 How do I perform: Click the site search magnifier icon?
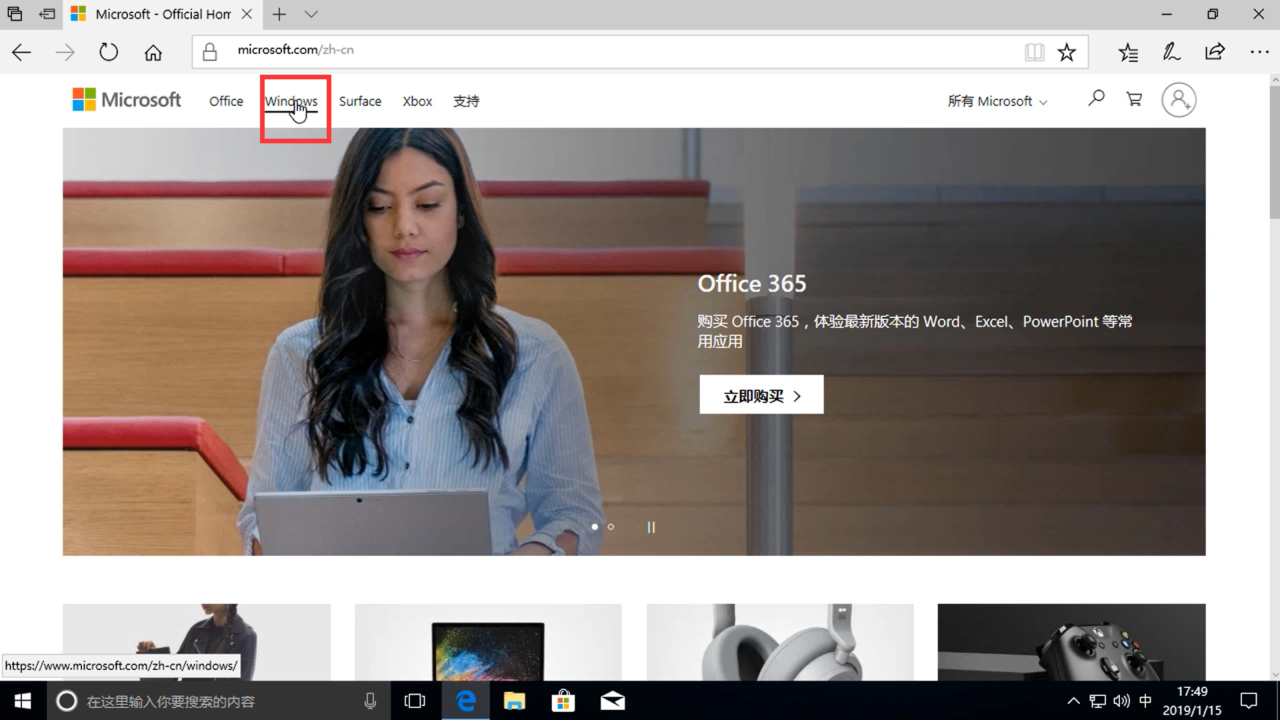pyautogui.click(x=1096, y=99)
